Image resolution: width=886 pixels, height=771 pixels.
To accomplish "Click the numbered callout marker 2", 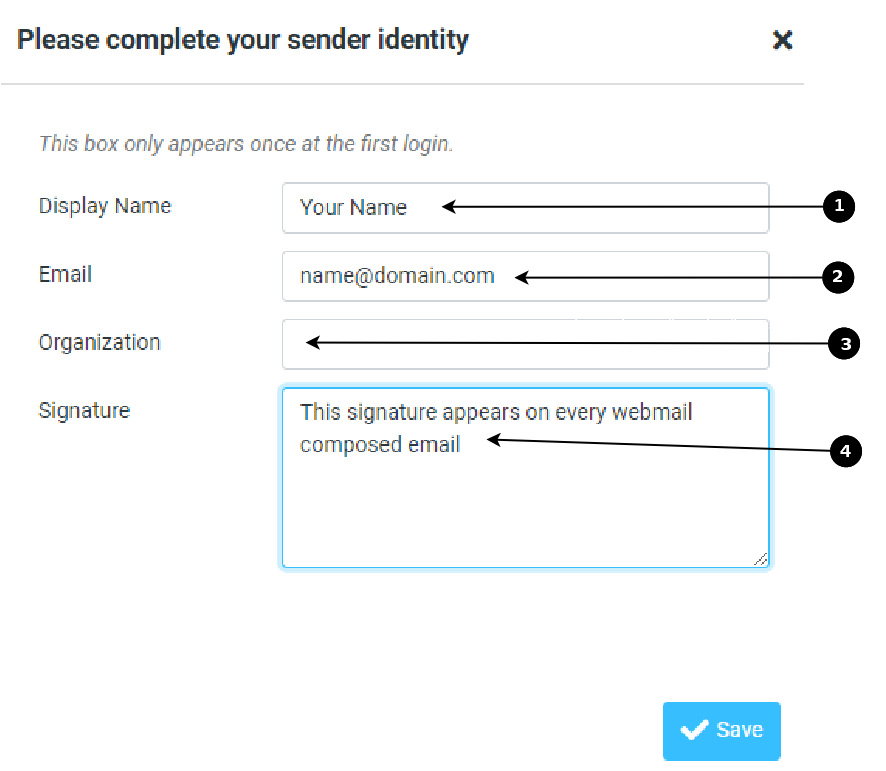I will tap(838, 277).
